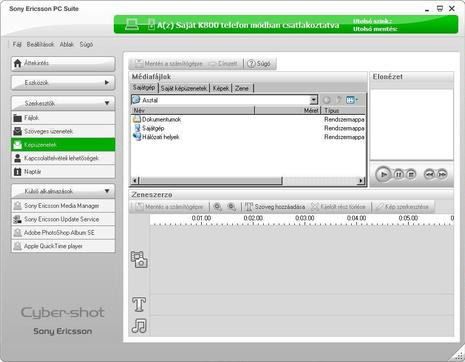The image size is (465, 362).
Task: Stop the preview playback
Action: pyautogui.click(x=411, y=174)
